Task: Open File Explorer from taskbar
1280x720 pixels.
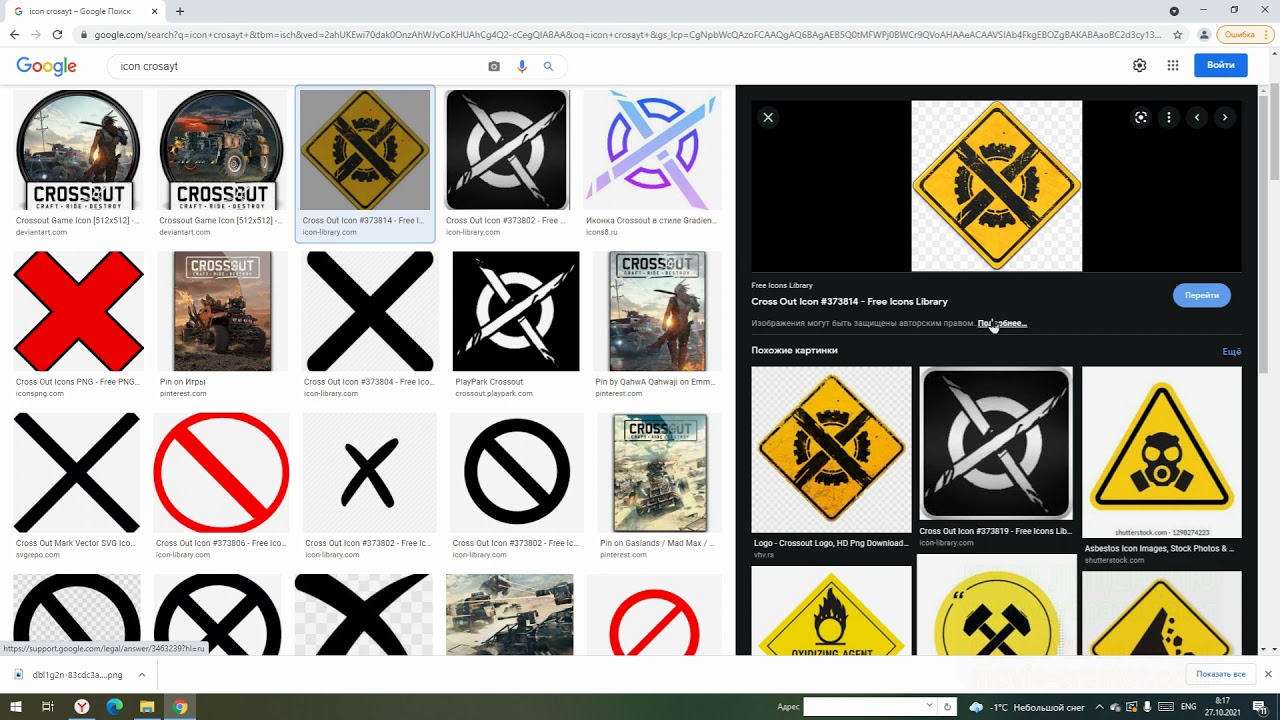Action: tap(147, 707)
